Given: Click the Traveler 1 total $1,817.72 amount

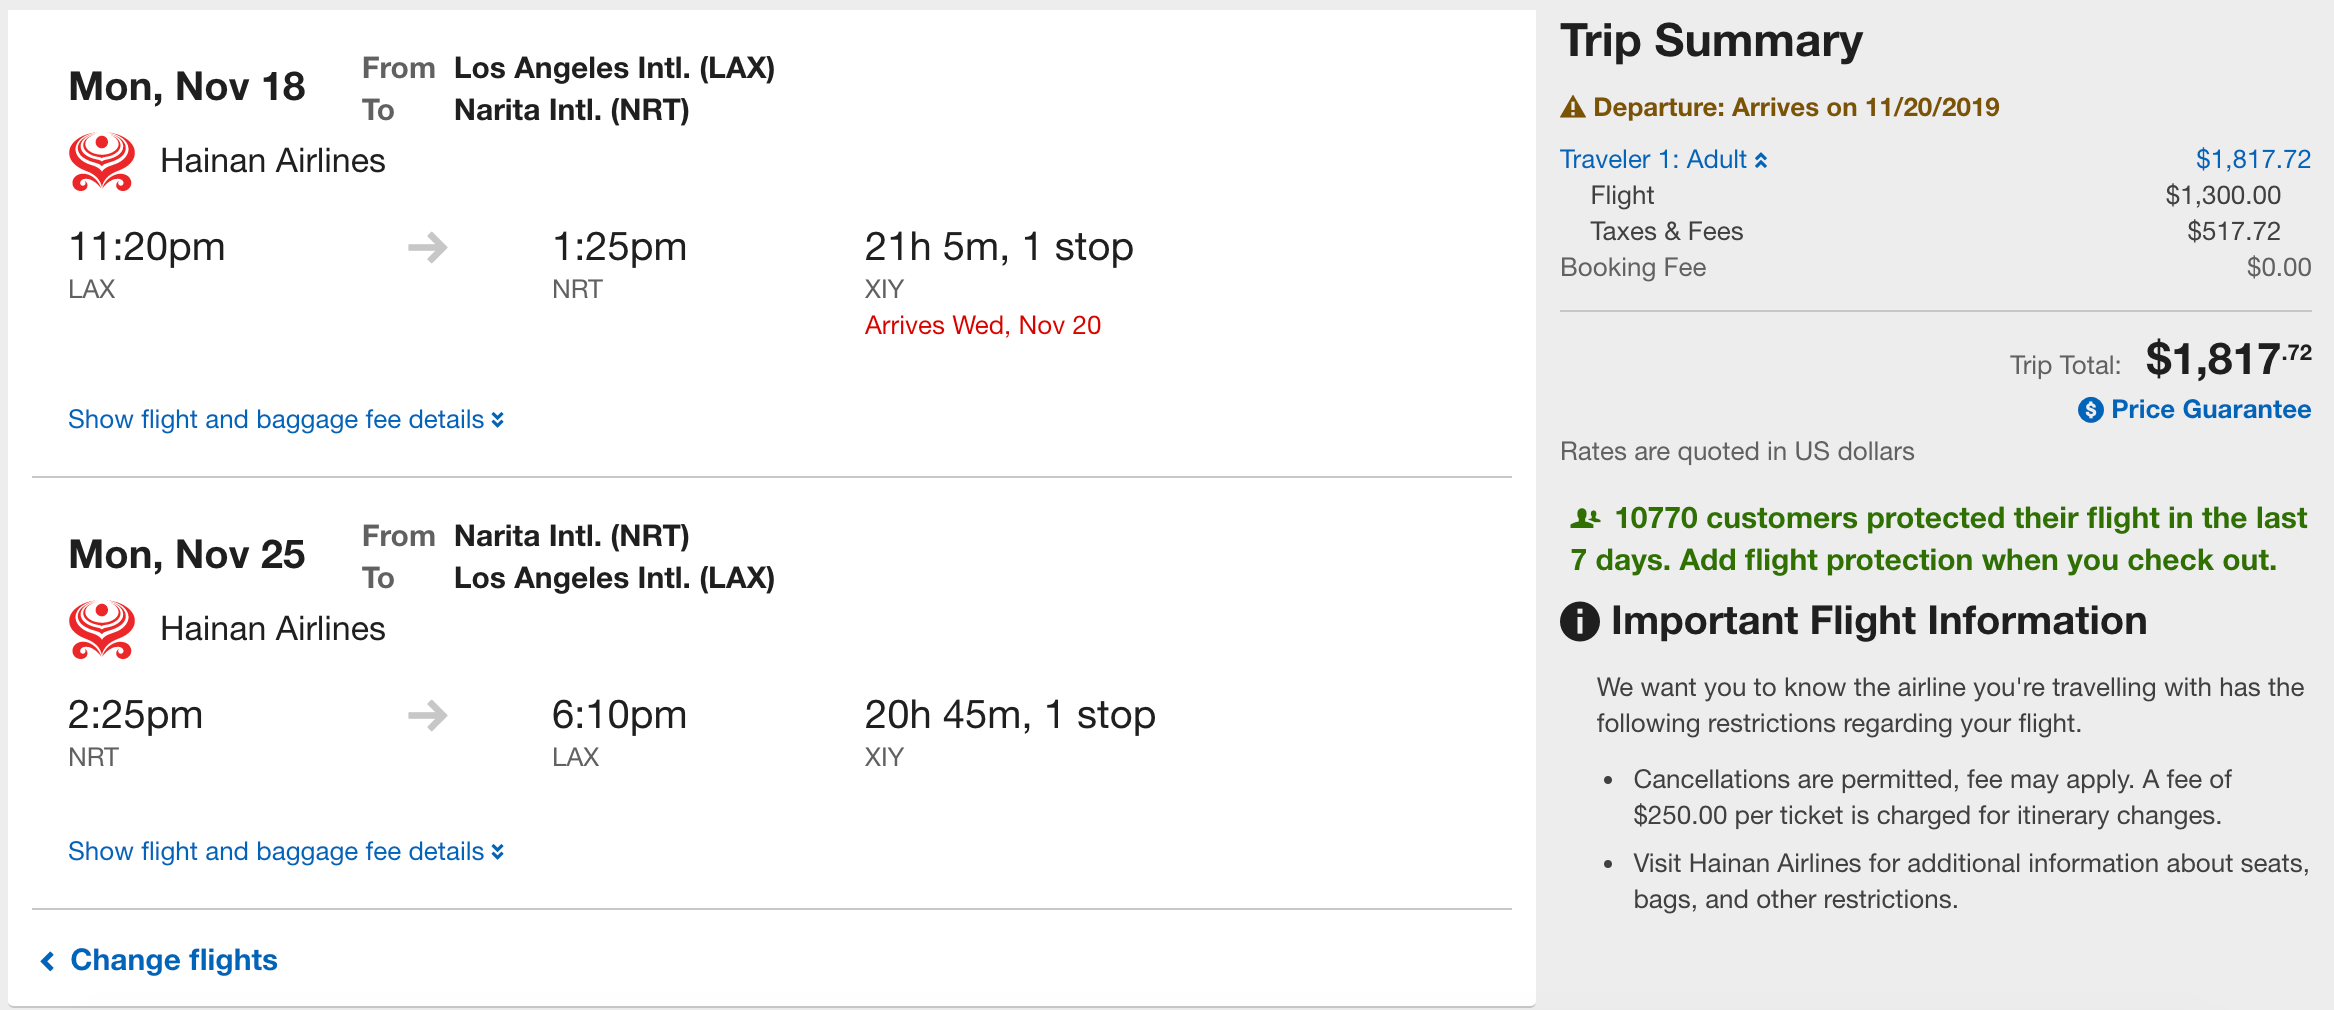Looking at the screenshot, I should click(x=2253, y=159).
